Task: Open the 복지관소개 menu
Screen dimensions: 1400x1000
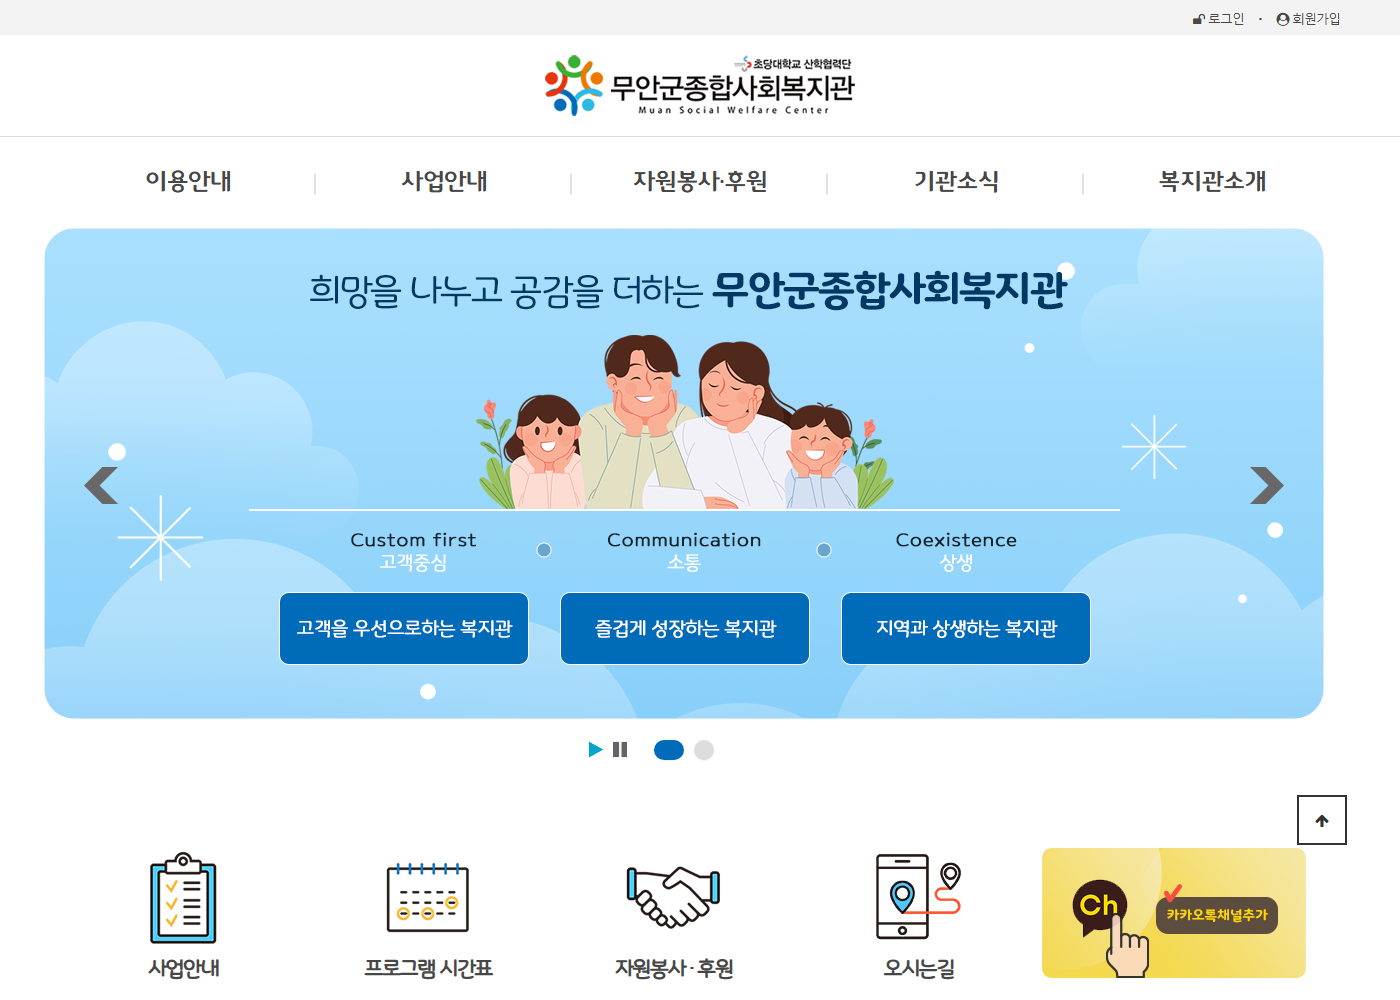Action: pos(1213,181)
